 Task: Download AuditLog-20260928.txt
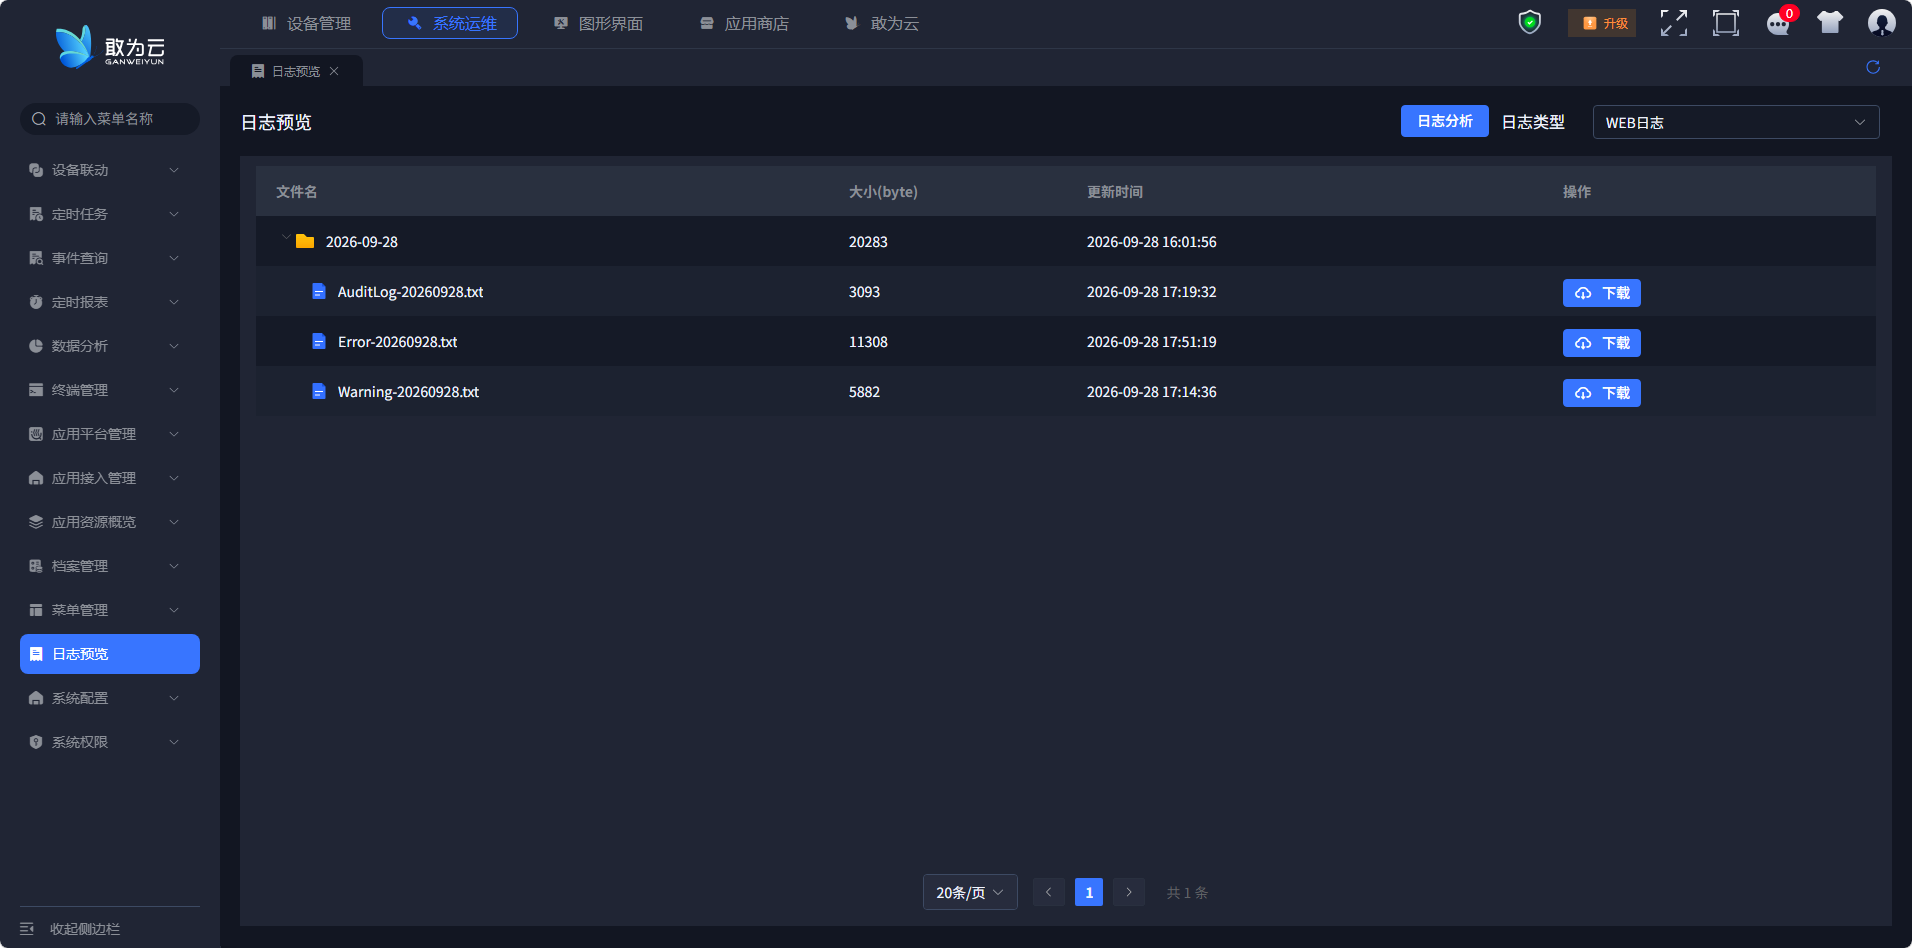point(1602,293)
